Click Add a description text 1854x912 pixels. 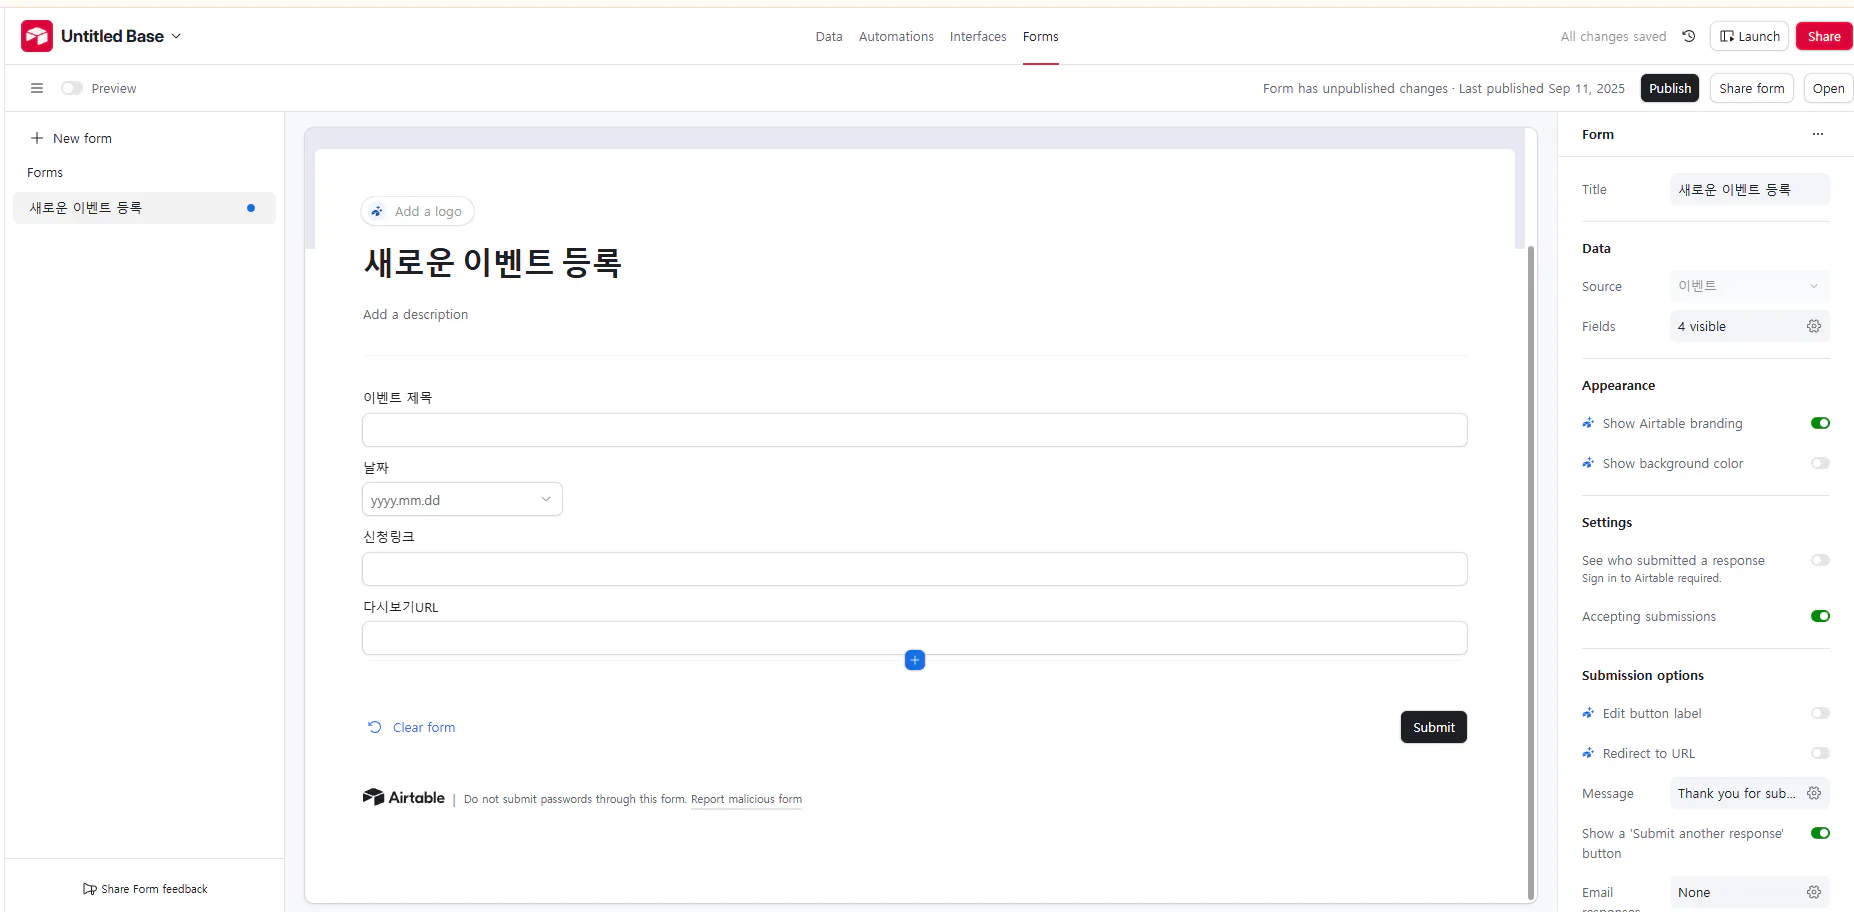tap(415, 314)
